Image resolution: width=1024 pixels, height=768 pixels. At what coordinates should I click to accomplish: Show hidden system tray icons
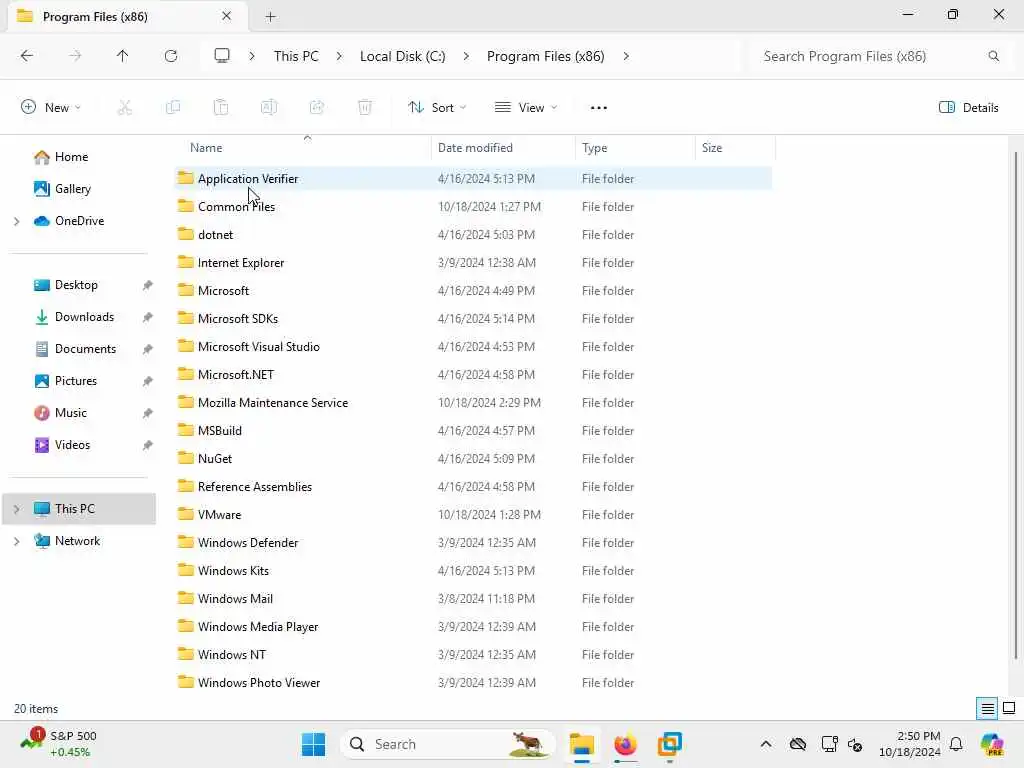click(x=766, y=744)
